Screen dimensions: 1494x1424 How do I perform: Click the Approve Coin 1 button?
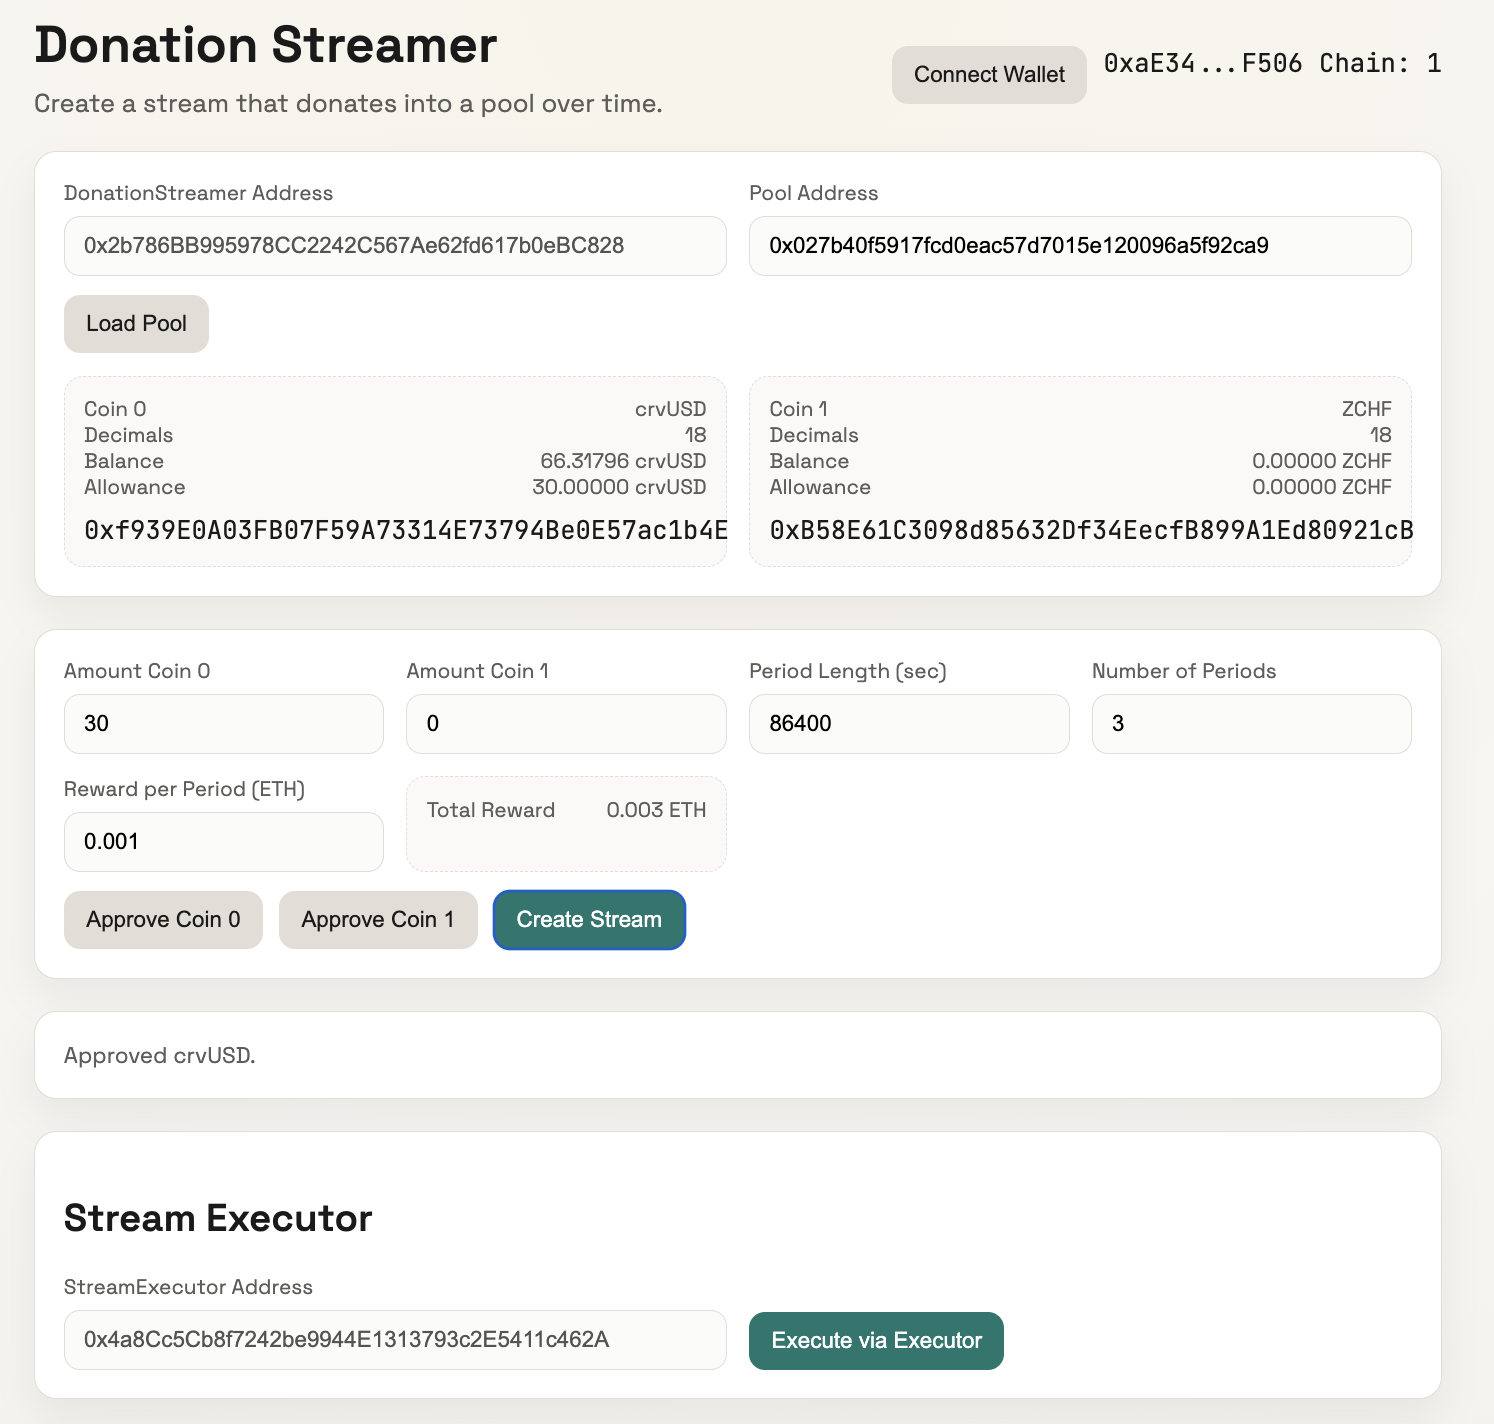click(377, 920)
